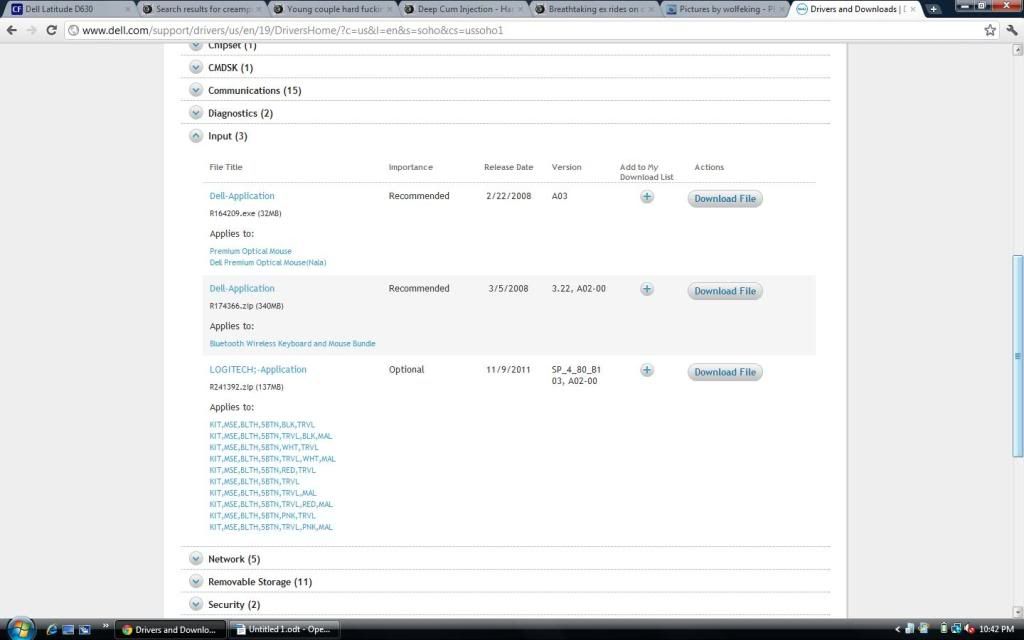Screen dimensions: 1024x640
Task: Launch Internet Explorer from Quick Launch
Action: [52, 630]
